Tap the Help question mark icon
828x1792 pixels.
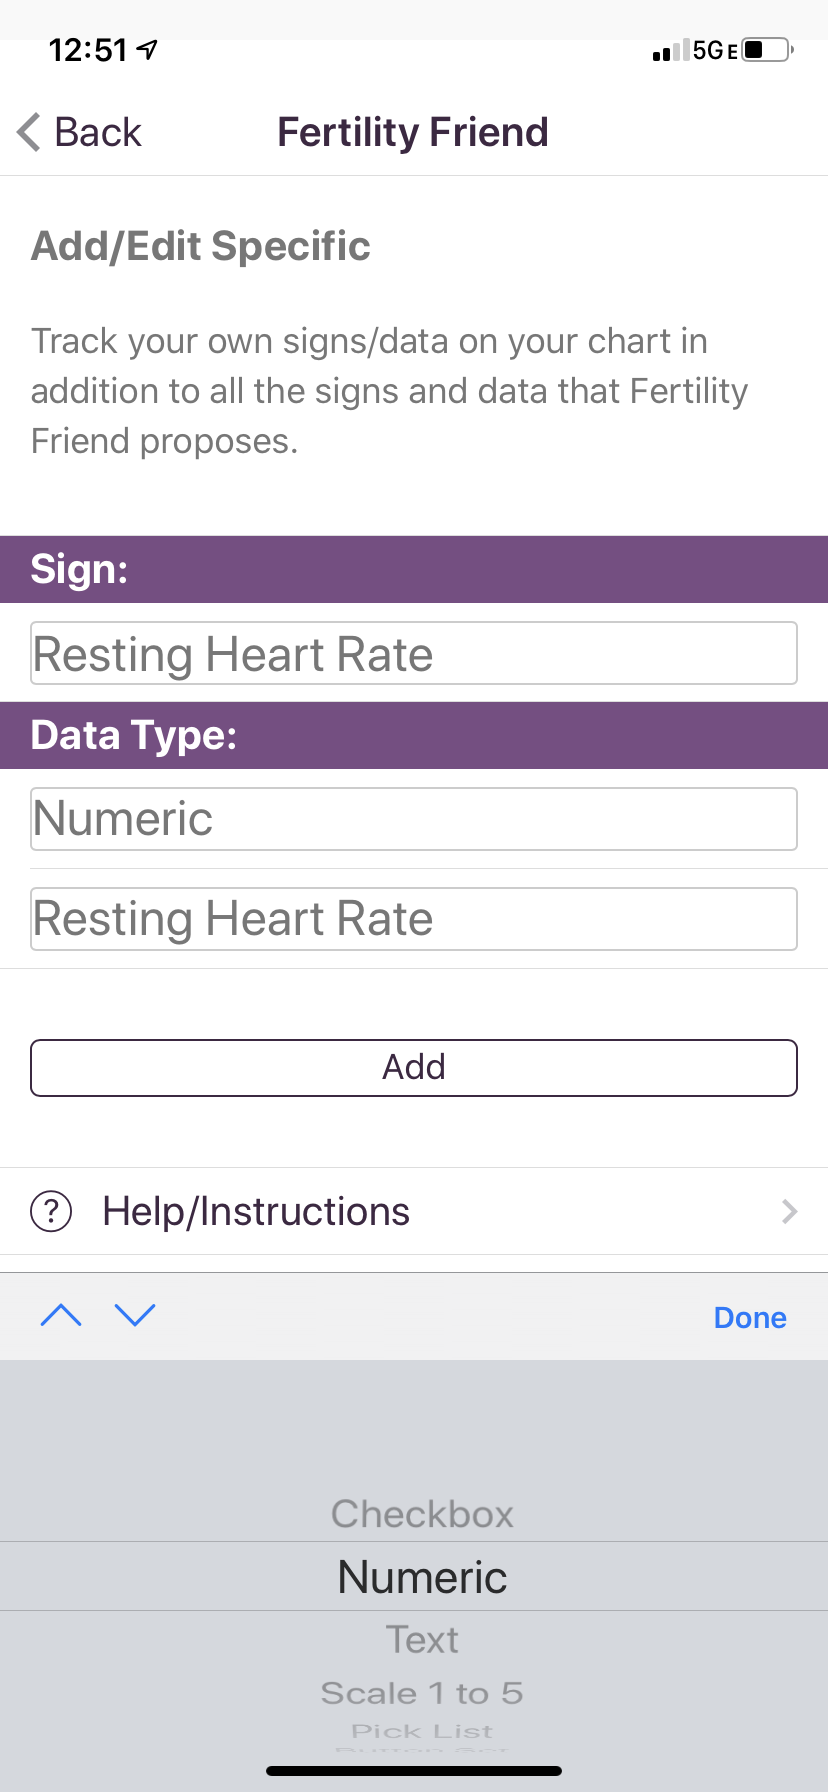pos(51,1211)
